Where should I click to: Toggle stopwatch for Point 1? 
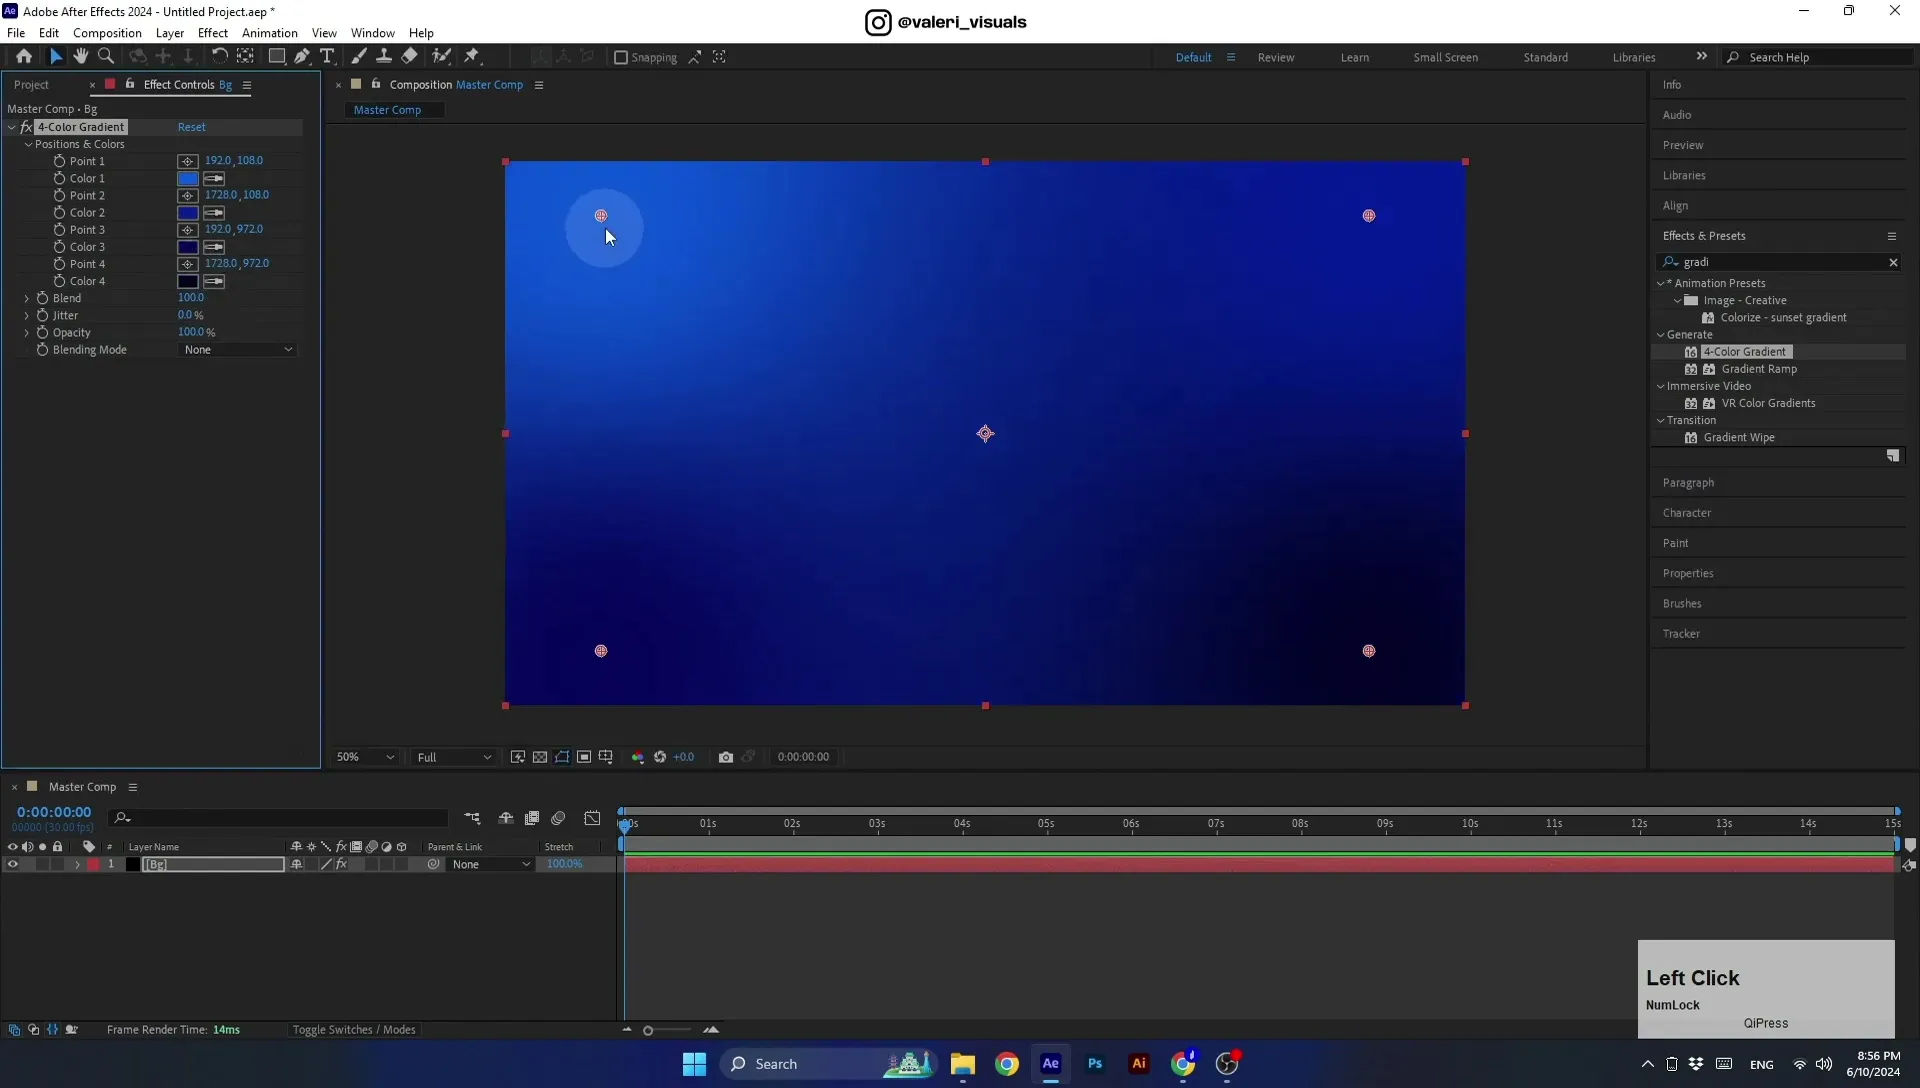(x=59, y=161)
